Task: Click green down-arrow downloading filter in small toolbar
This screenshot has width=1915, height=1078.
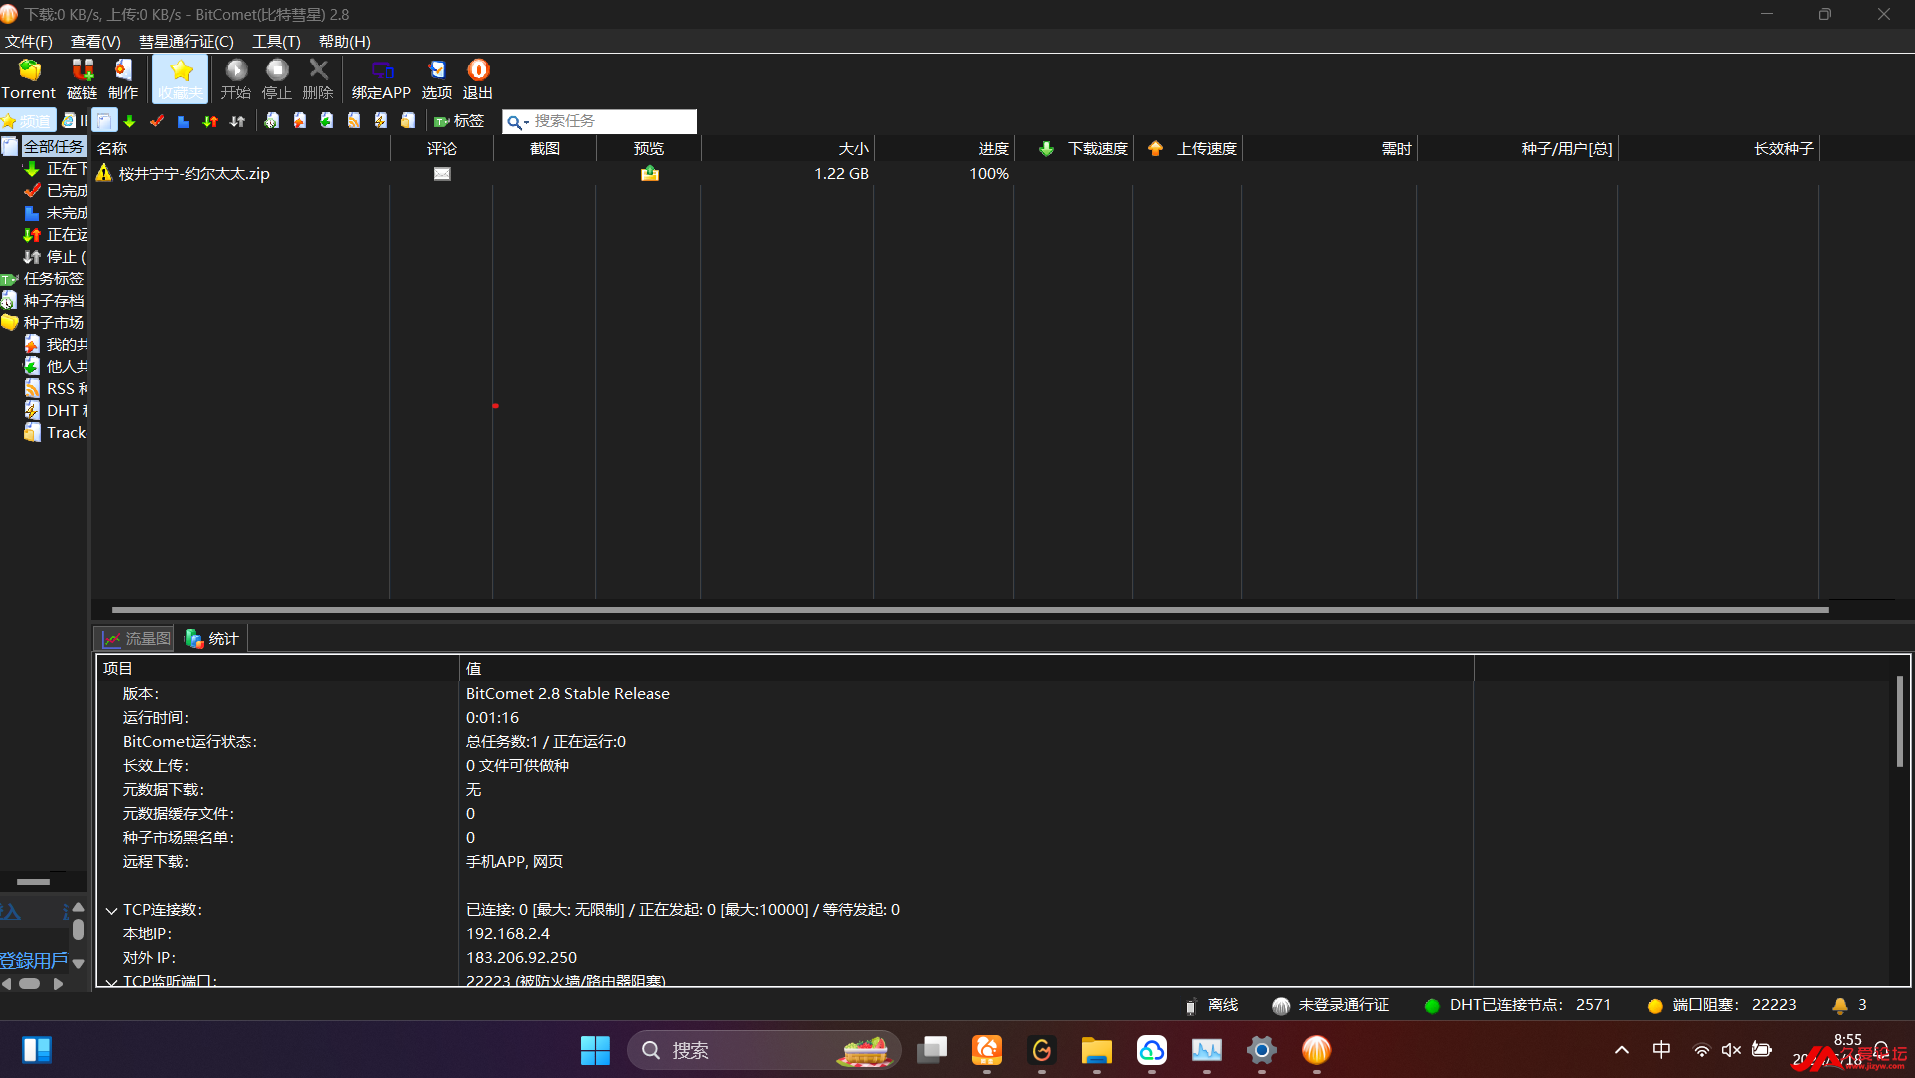Action: (x=129, y=121)
